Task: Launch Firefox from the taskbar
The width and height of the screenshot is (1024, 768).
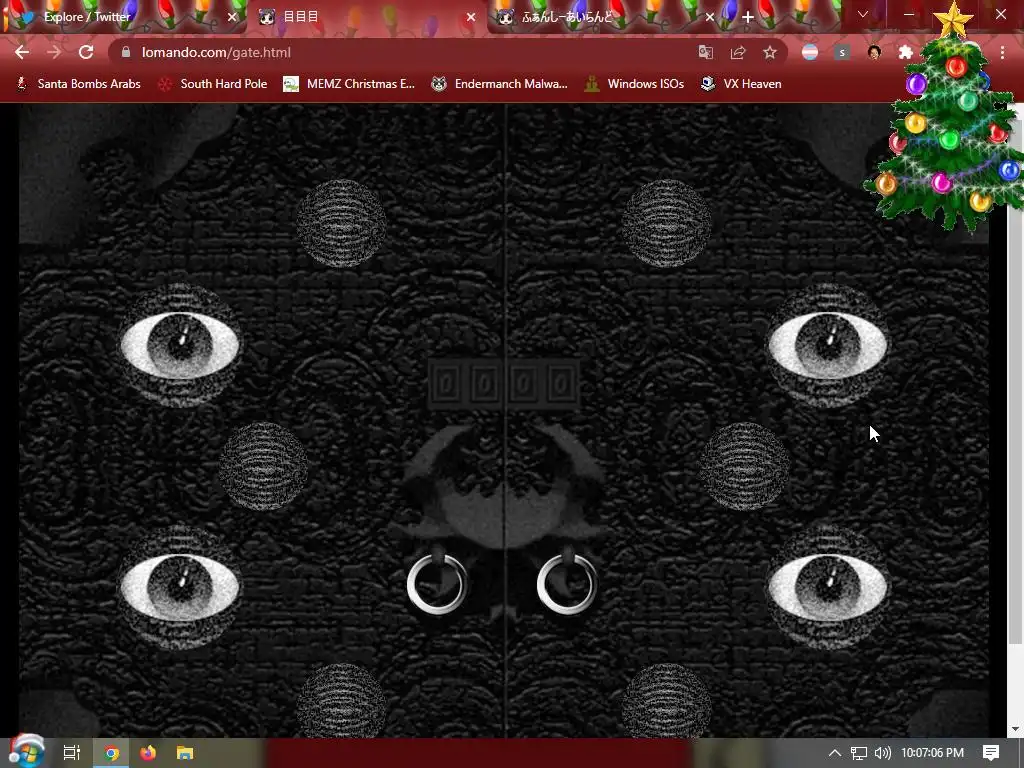Action: point(148,753)
